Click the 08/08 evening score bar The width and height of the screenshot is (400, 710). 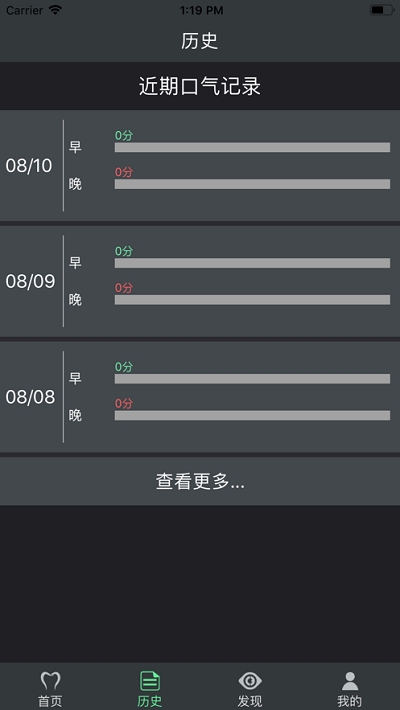[x=252, y=415]
